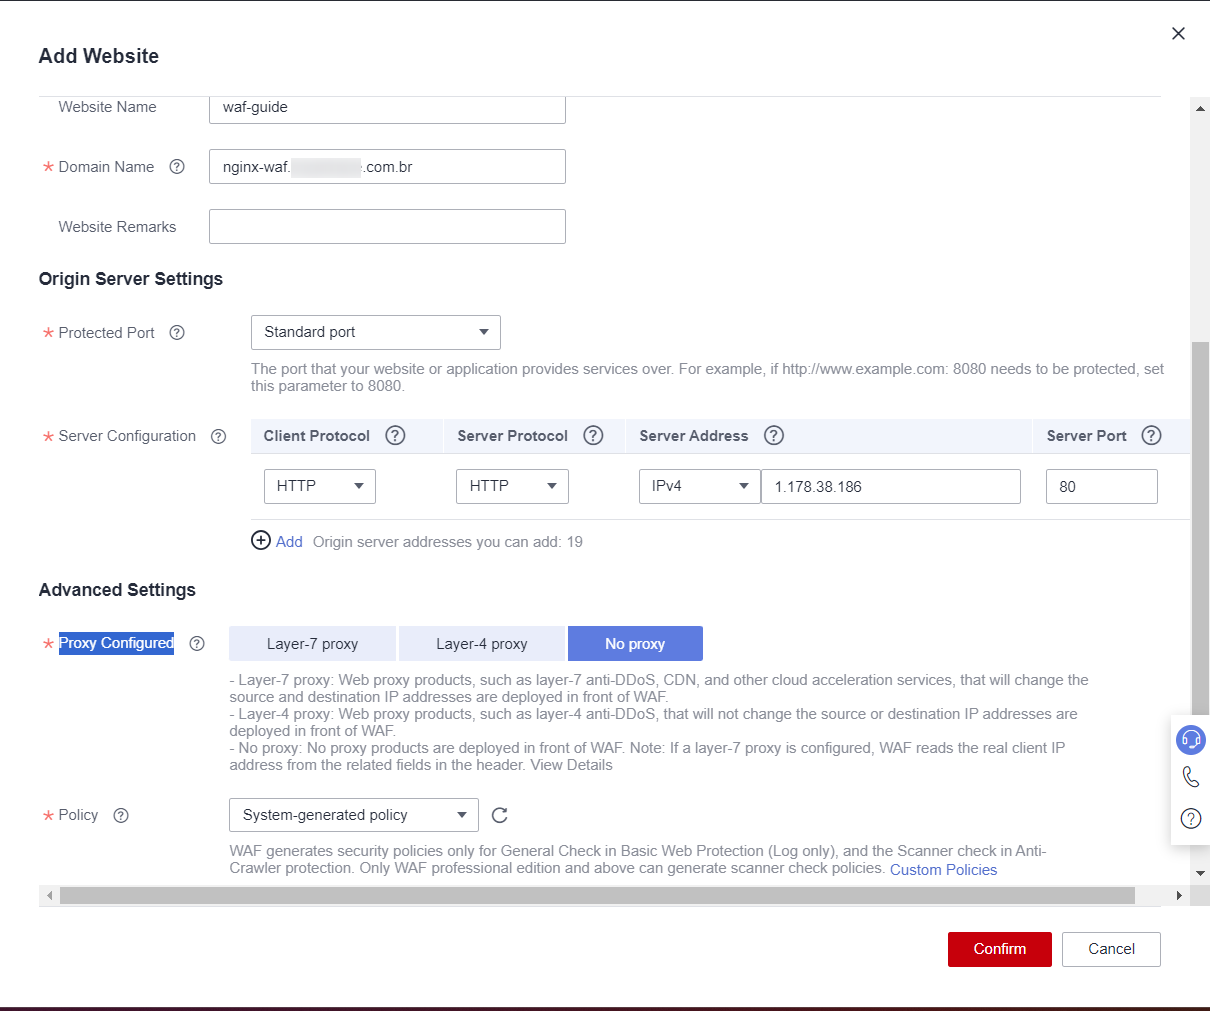
Task: Open the IPv4 address type dropdown
Action: tap(699, 486)
